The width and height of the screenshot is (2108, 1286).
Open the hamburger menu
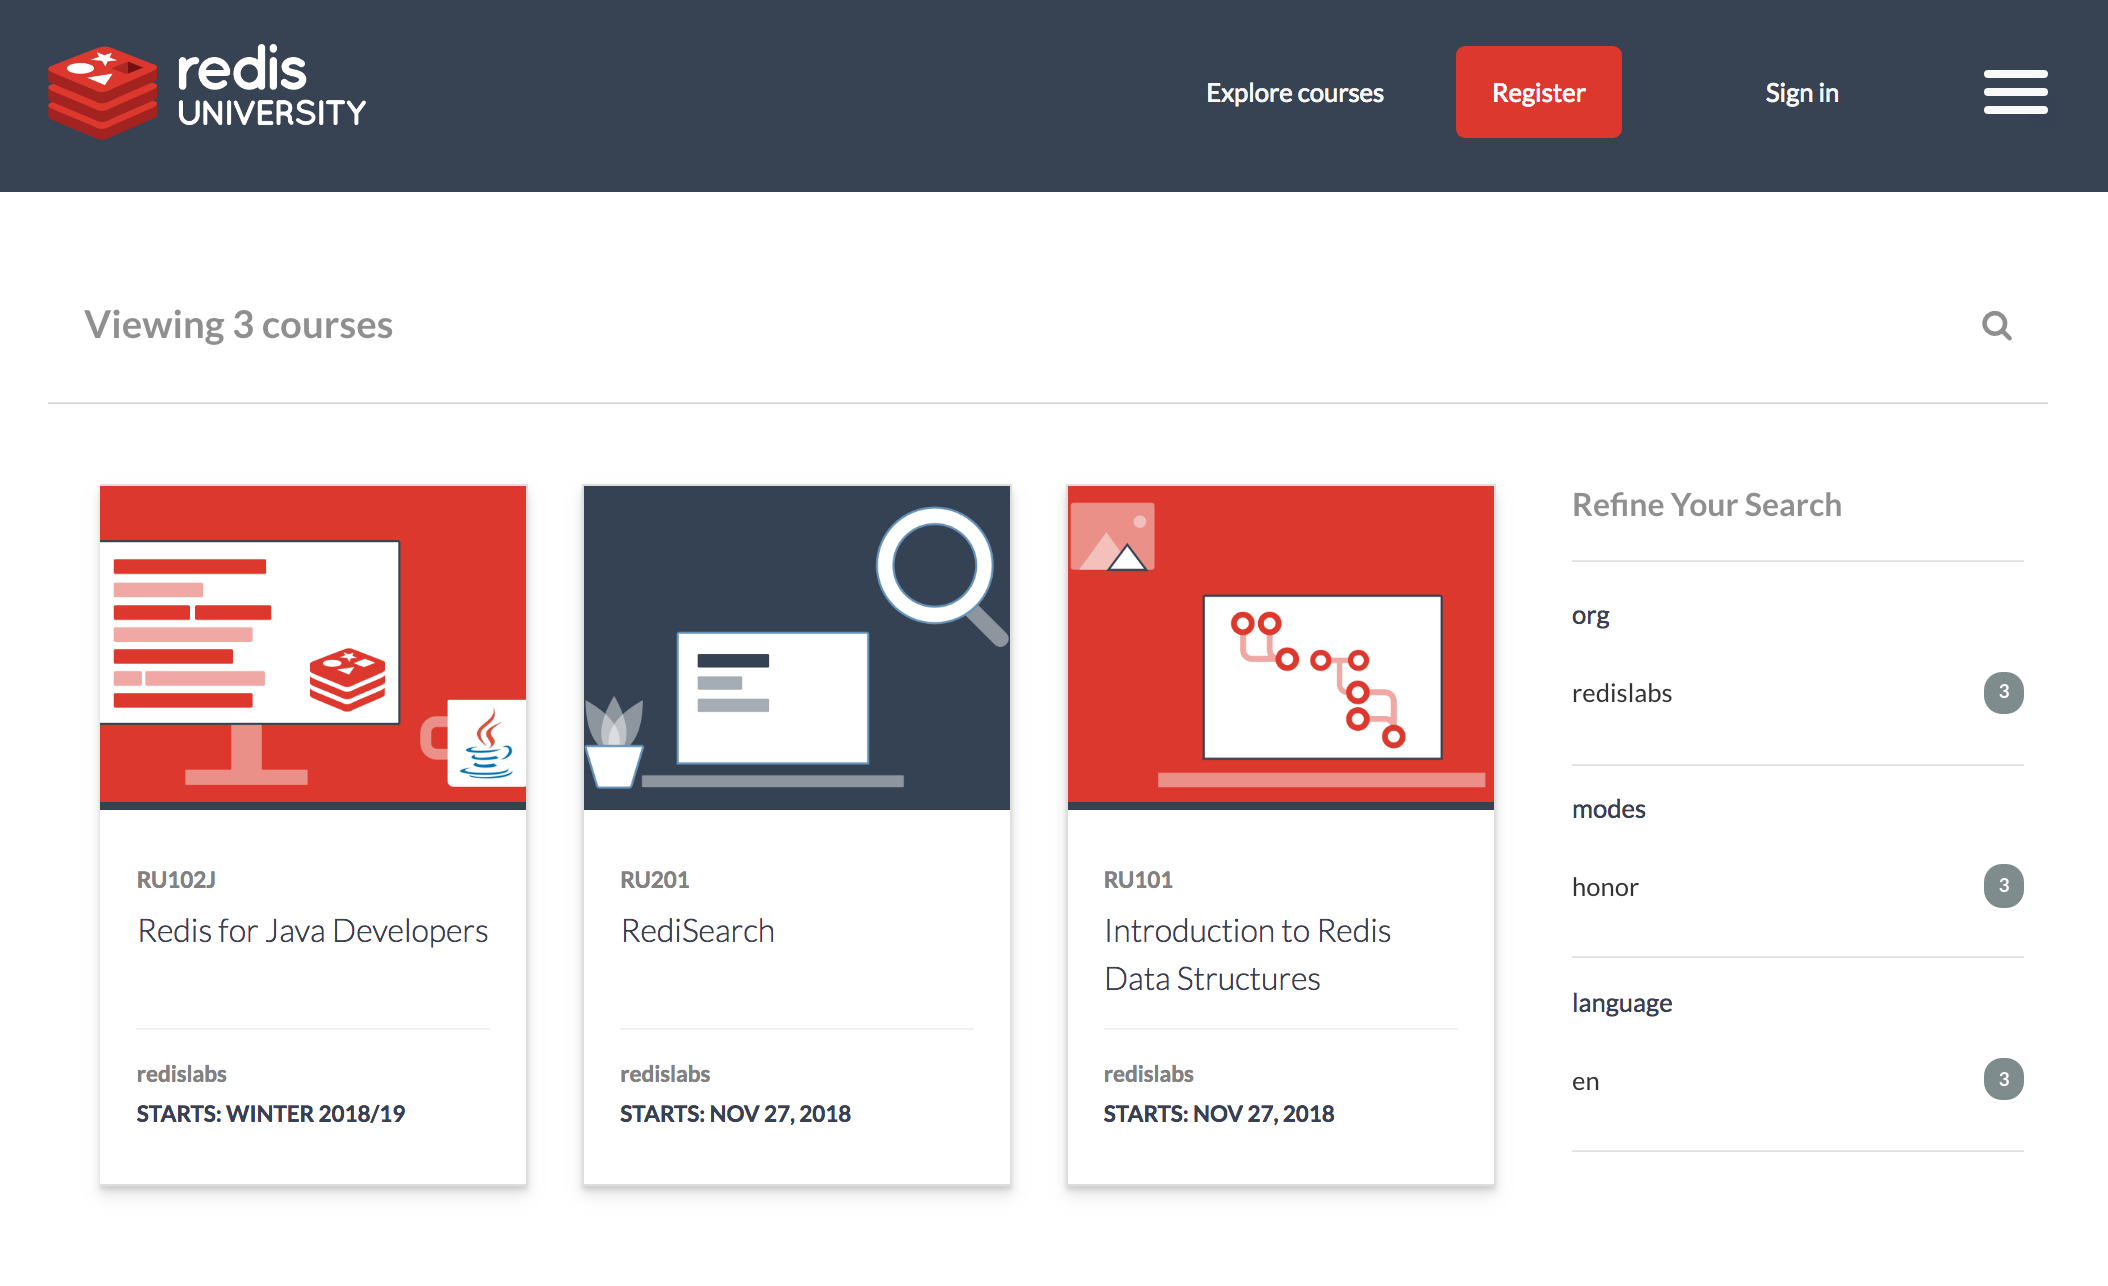point(2015,92)
